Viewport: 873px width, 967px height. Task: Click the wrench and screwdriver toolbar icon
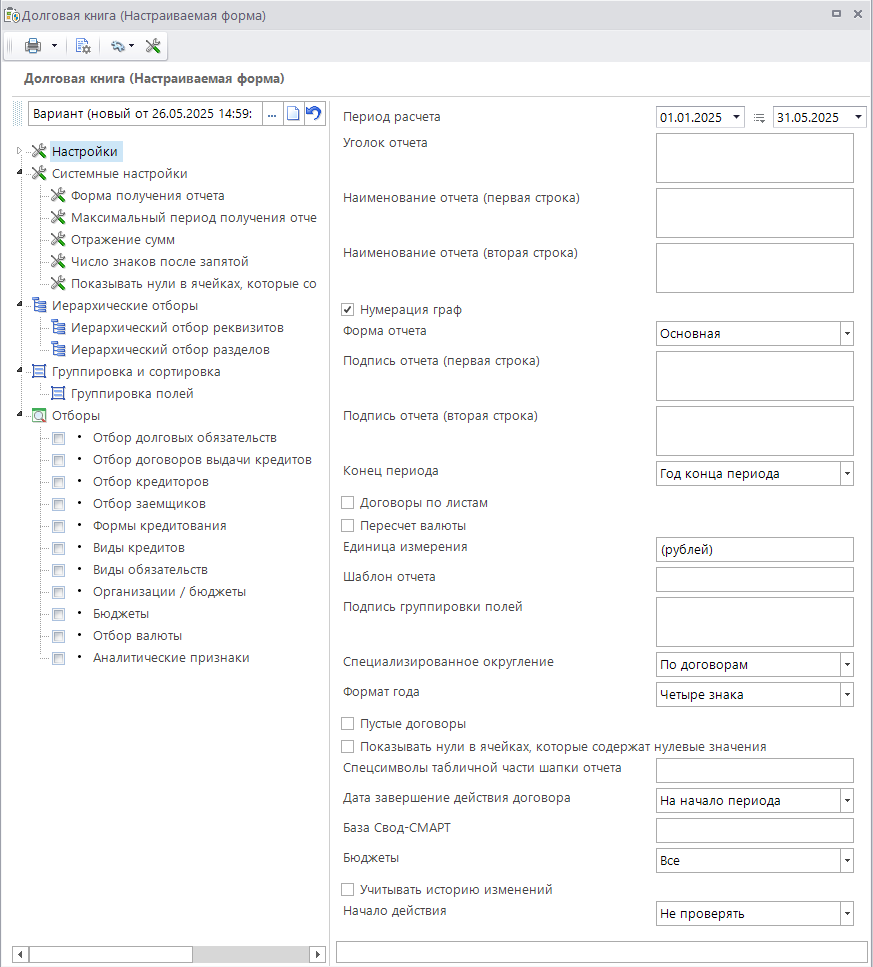click(x=153, y=46)
